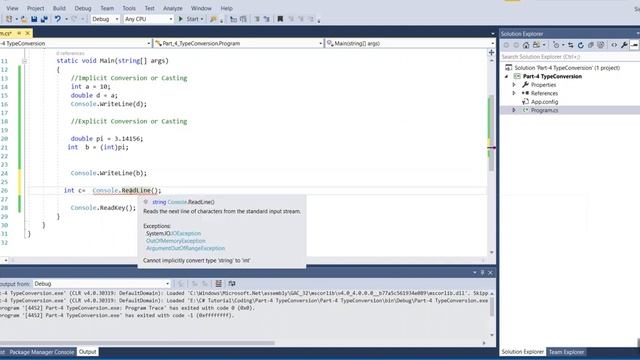640x360 pixels.
Task: Click Collapse All icon in Solution Explorer
Action: 591,45
